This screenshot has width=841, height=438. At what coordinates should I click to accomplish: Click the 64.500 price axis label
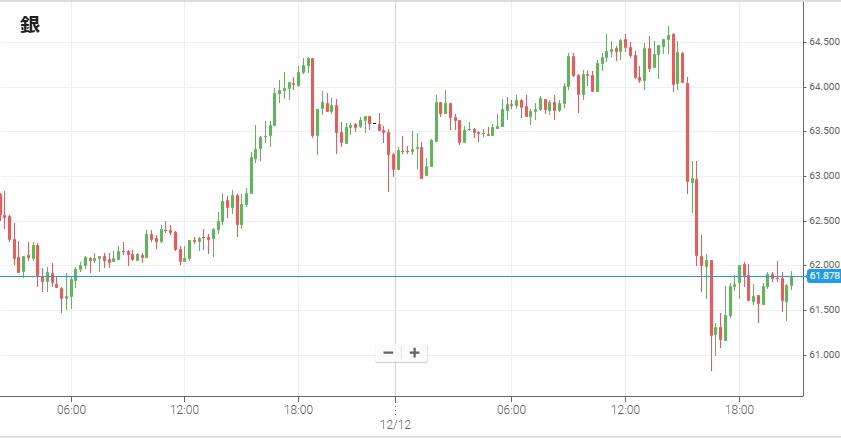pos(823,42)
